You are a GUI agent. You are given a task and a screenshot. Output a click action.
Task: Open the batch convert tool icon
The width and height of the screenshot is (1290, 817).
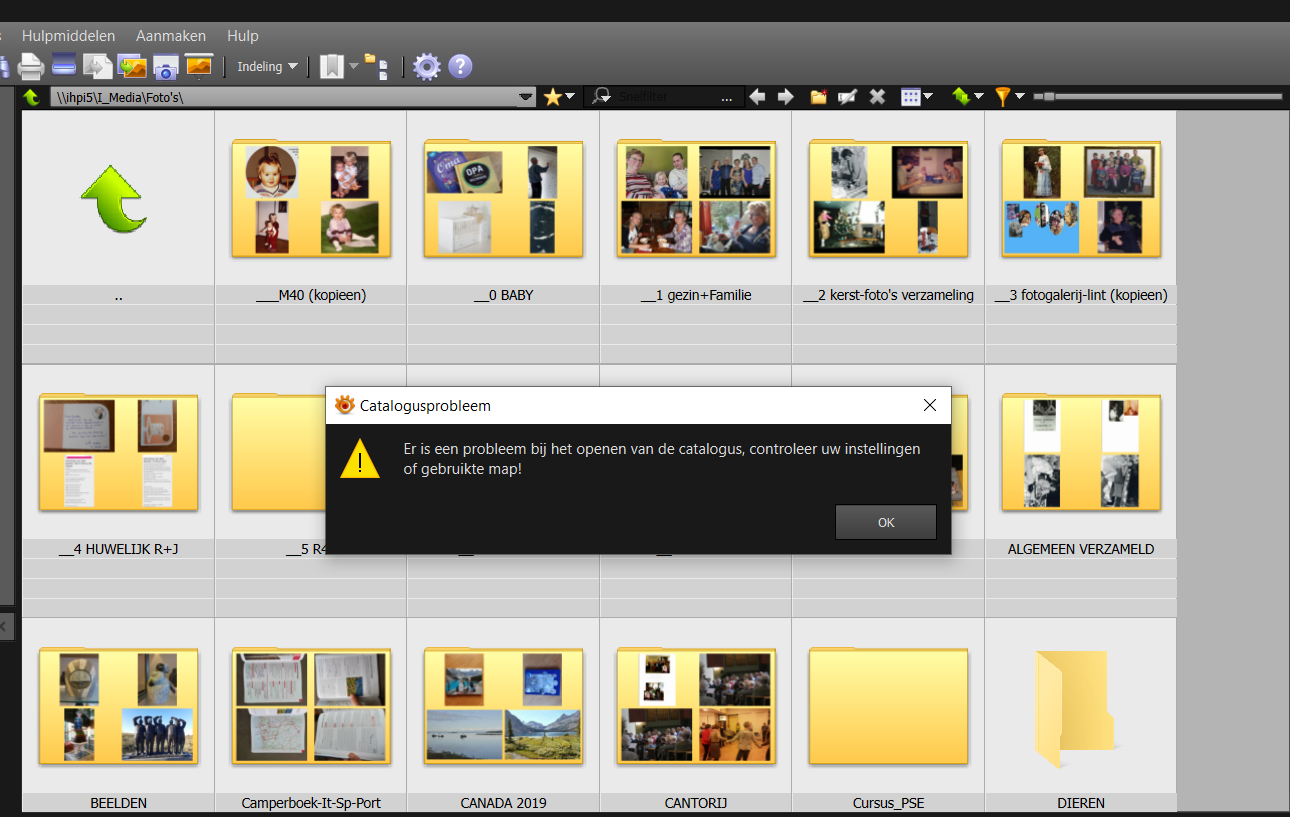pyautogui.click(x=98, y=67)
